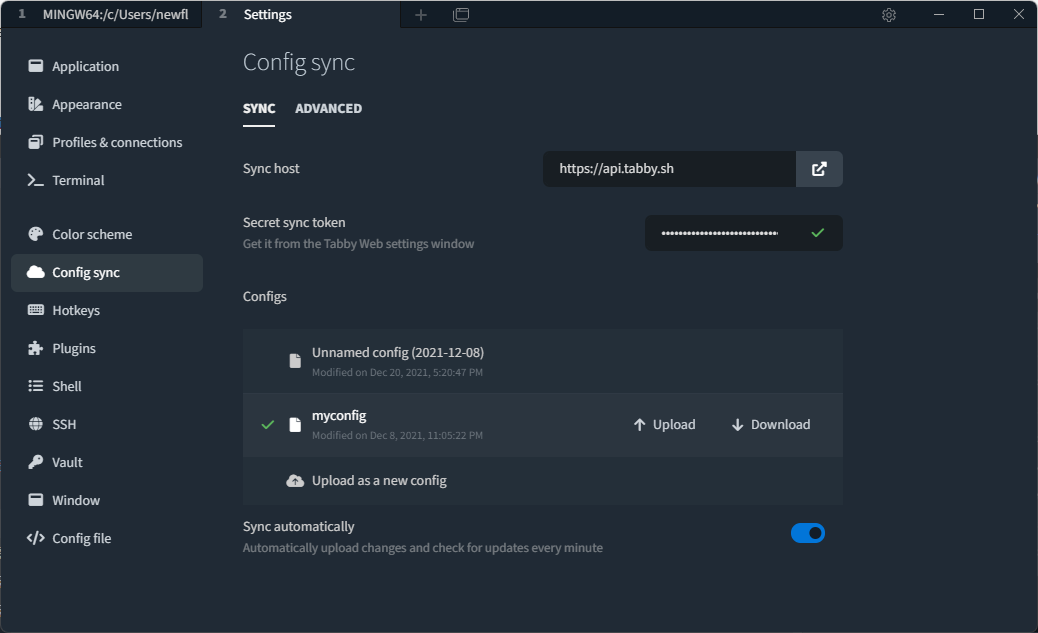Minimize the Tabby window
This screenshot has width=1038, height=633.
click(x=939, y=15)
